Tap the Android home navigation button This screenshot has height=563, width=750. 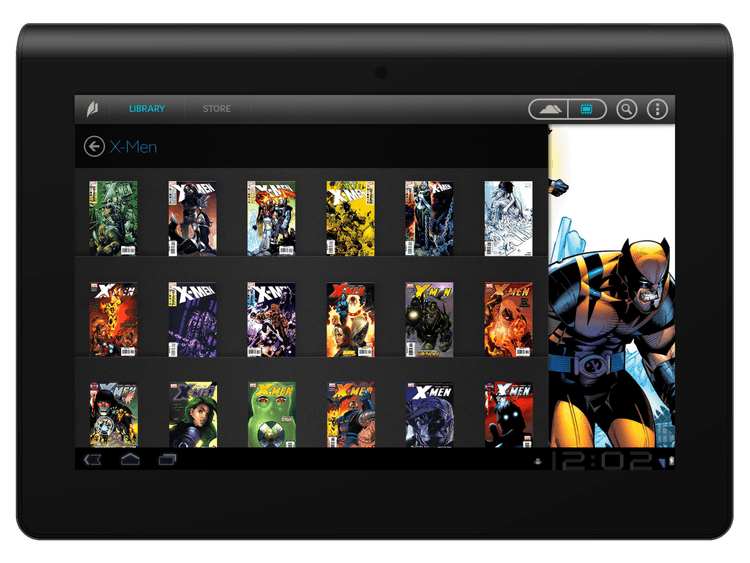pos(130,460)
